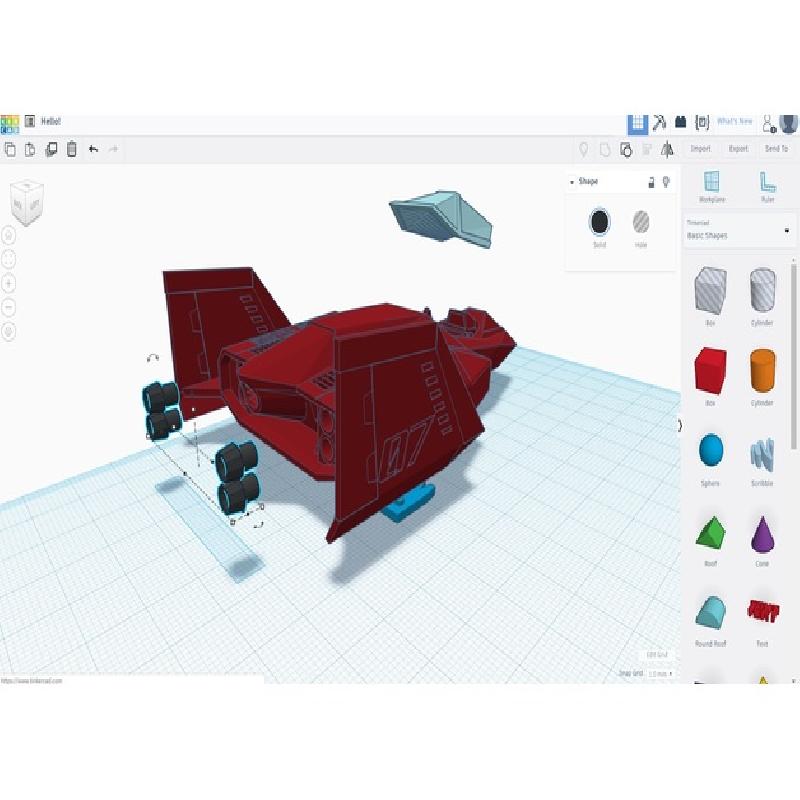The image size is (800, 800).
Task: Click the Fit all in view button
Action: click(9, 259)
